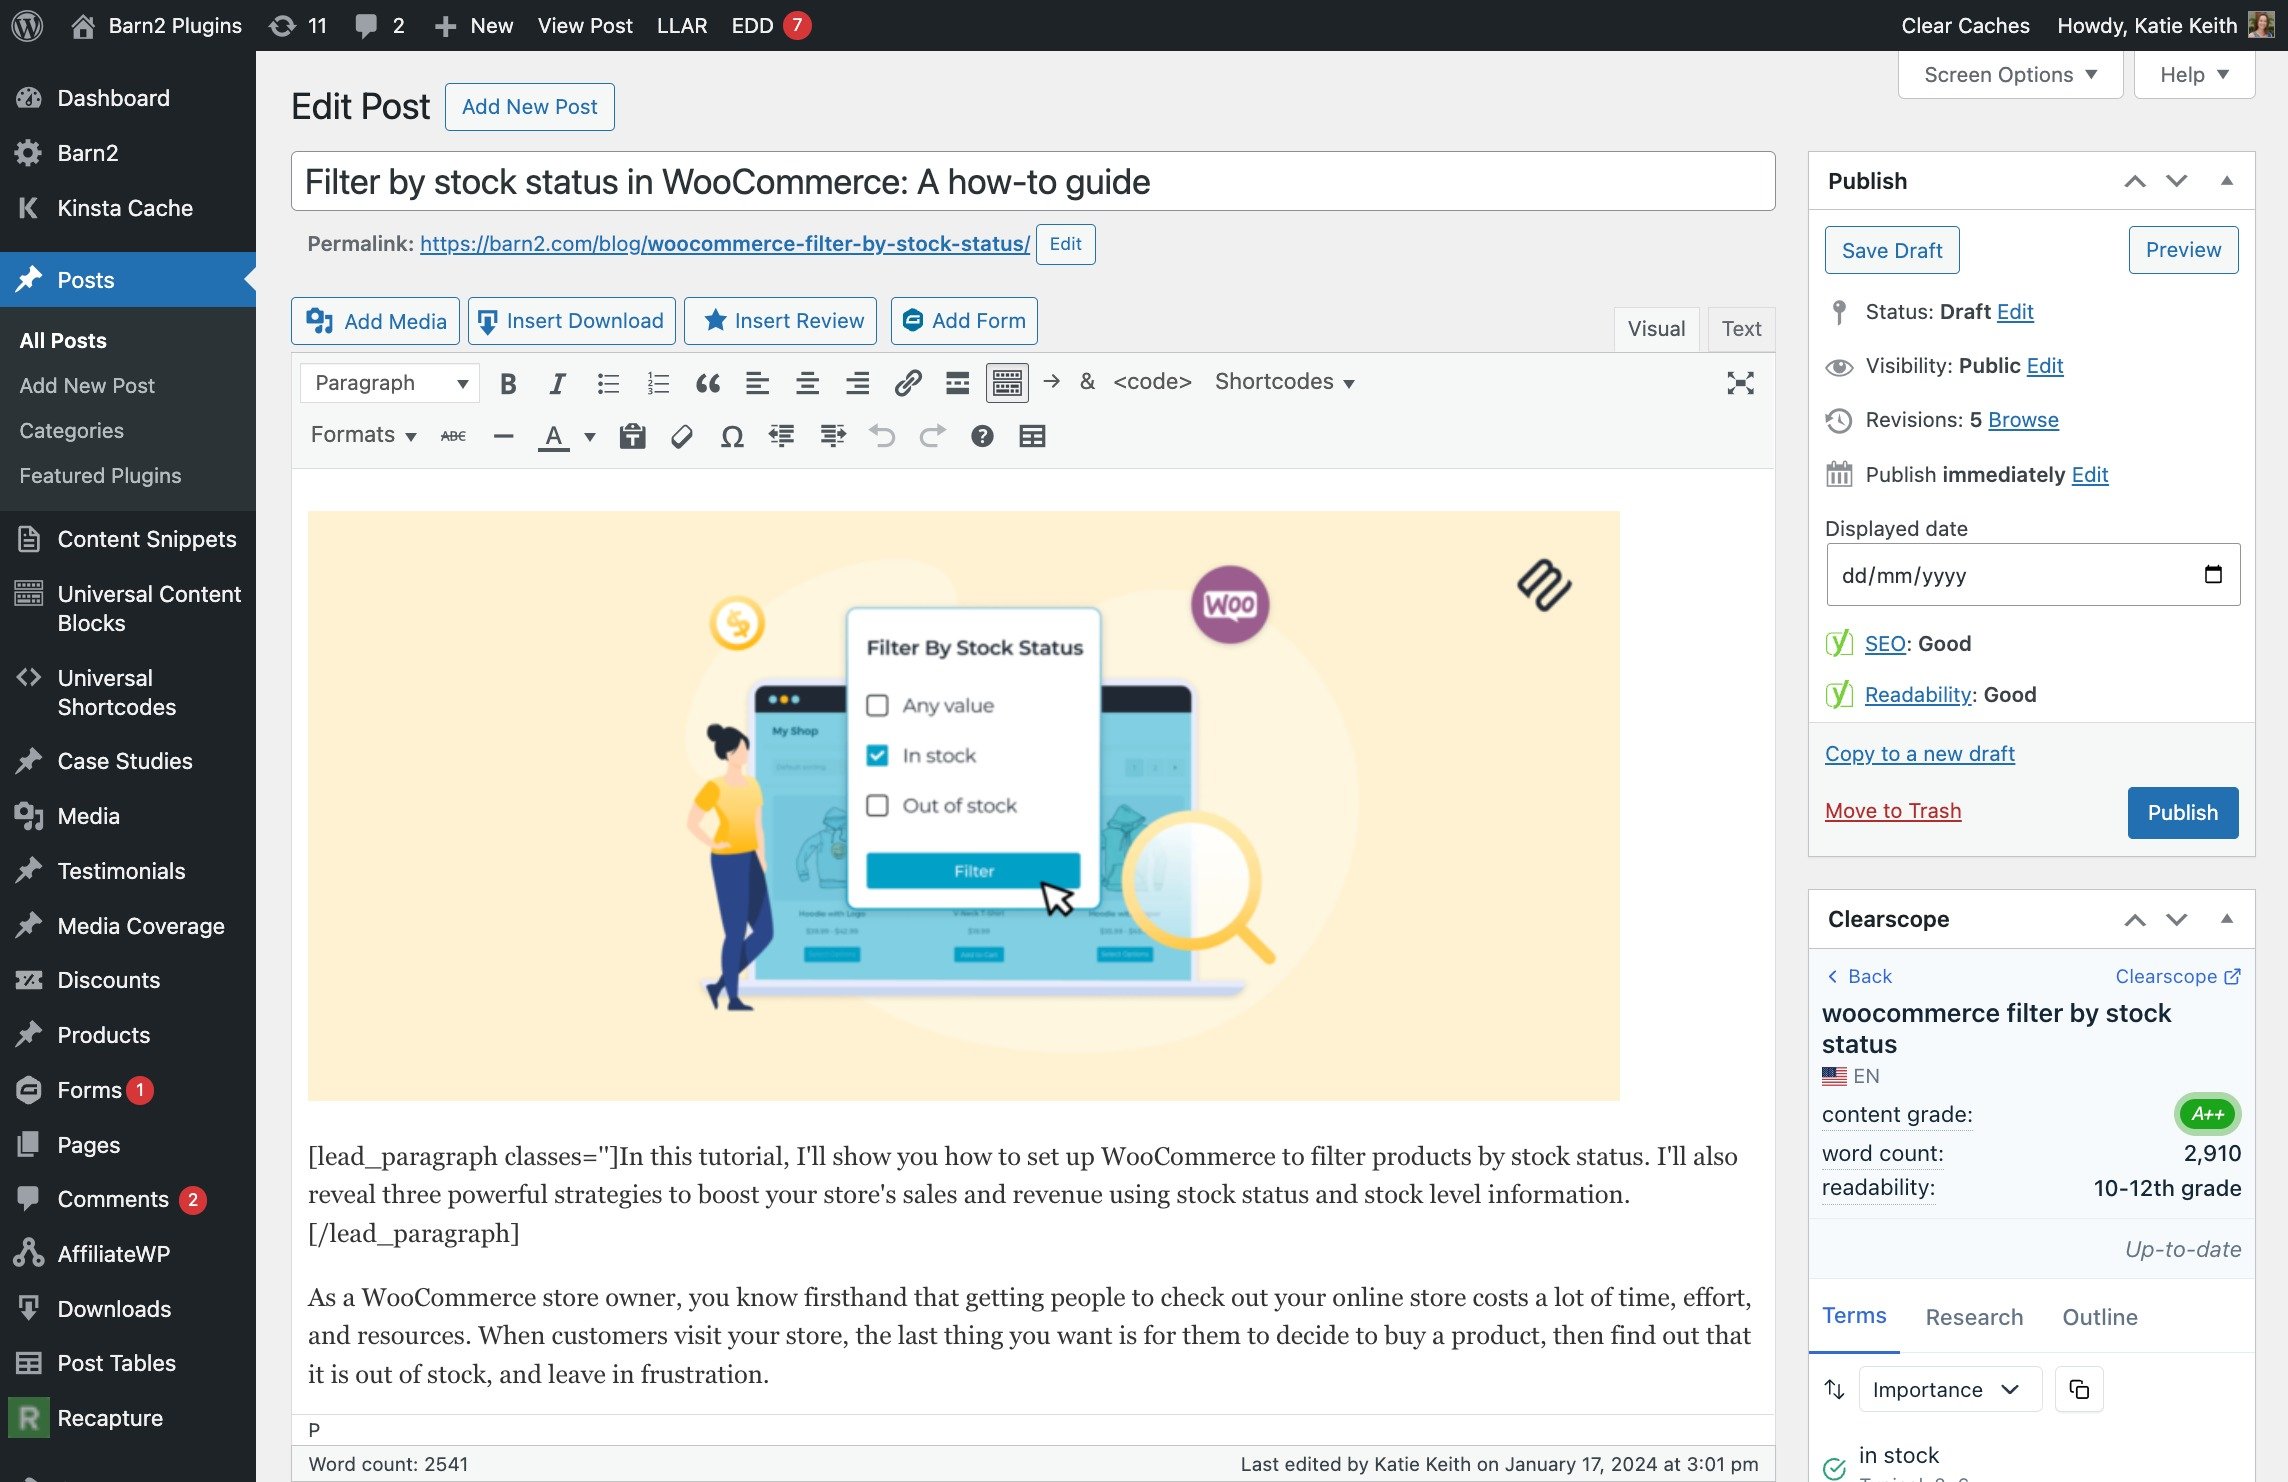The height and width of the screenshot is (1482, 2288).
Task: Click Copy to a new draft
Action: [x=1920, y=754]
